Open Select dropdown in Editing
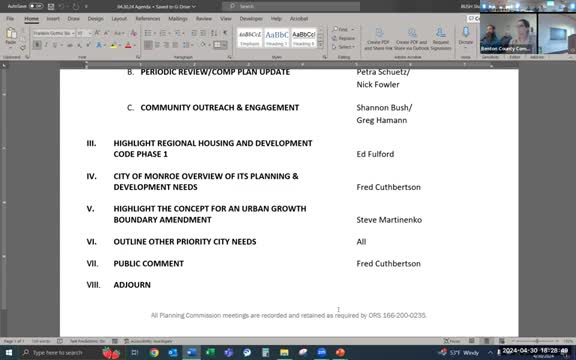This screenshot has width=576, height=360. click(x=343, y=47)
